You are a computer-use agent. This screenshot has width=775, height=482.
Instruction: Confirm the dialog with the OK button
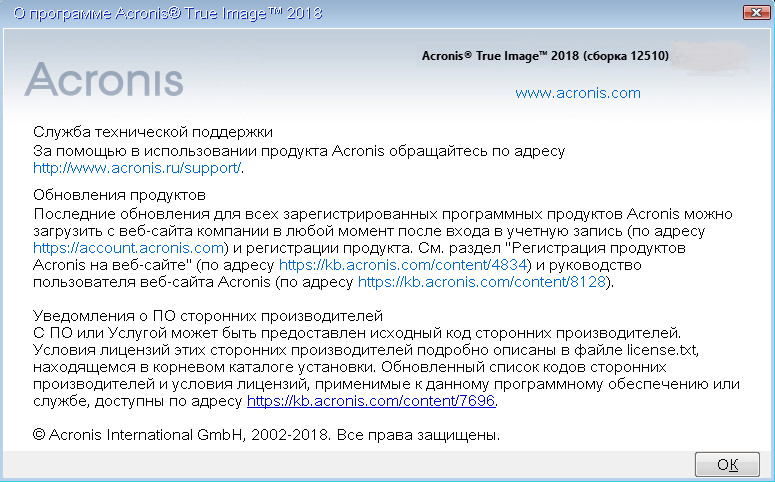coord(727,464)
